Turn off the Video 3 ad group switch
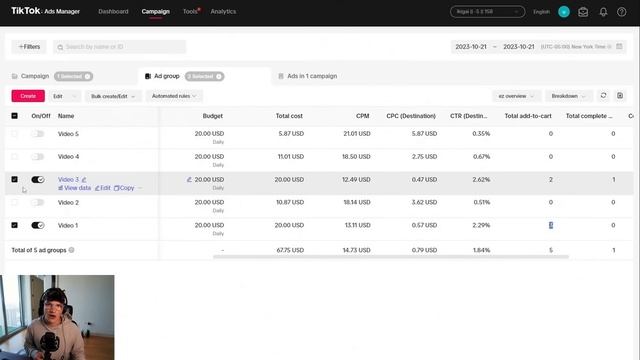Viewport: 640px width, 360px height. pos(38,179)
